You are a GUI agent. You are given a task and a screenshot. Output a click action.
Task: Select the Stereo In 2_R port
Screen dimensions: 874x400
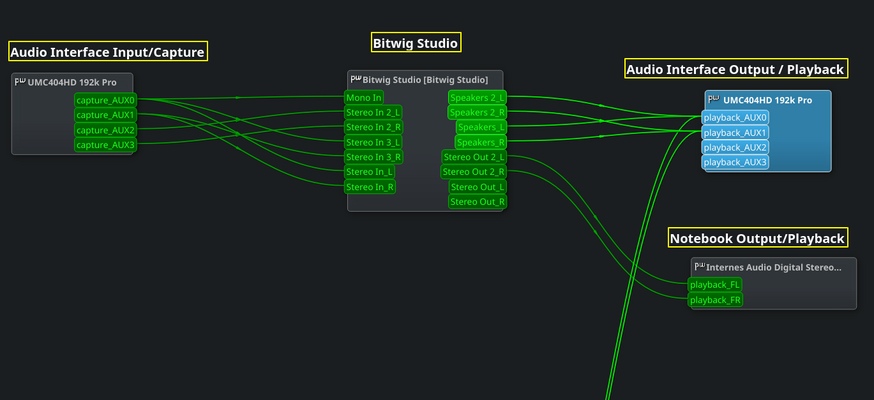(x=373, y=127)
